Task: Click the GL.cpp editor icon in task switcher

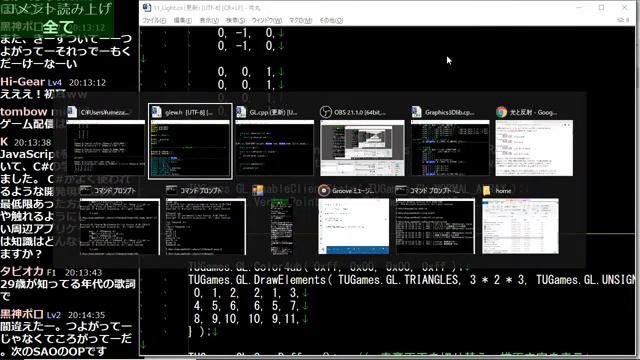Action: click(241, 112)
